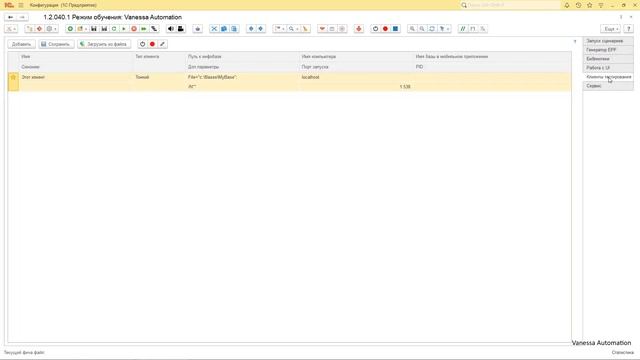640x360 pixels.
Task: Click the Добавить button
Action: [x=22, y=44]
